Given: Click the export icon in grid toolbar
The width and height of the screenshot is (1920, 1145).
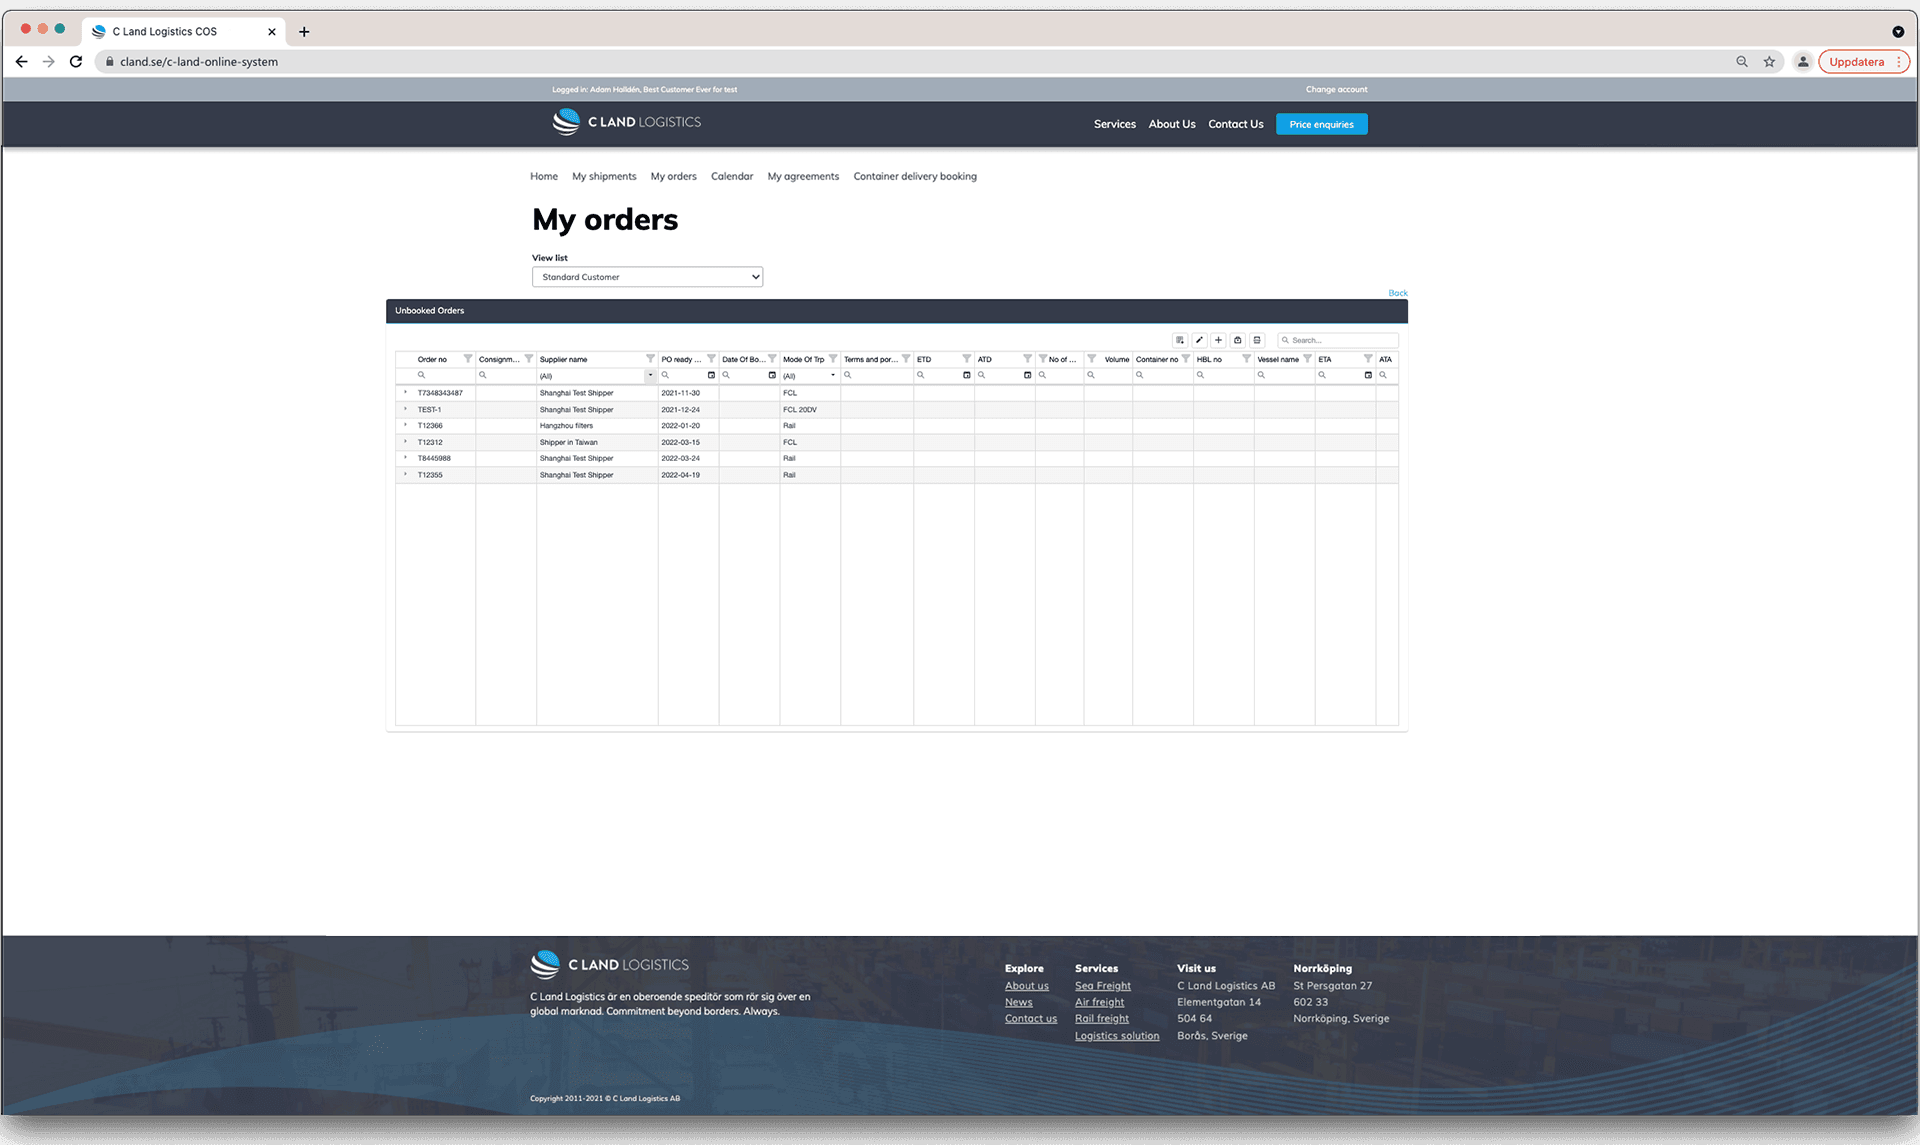Looking at the screenshot, I should 1237,340.
